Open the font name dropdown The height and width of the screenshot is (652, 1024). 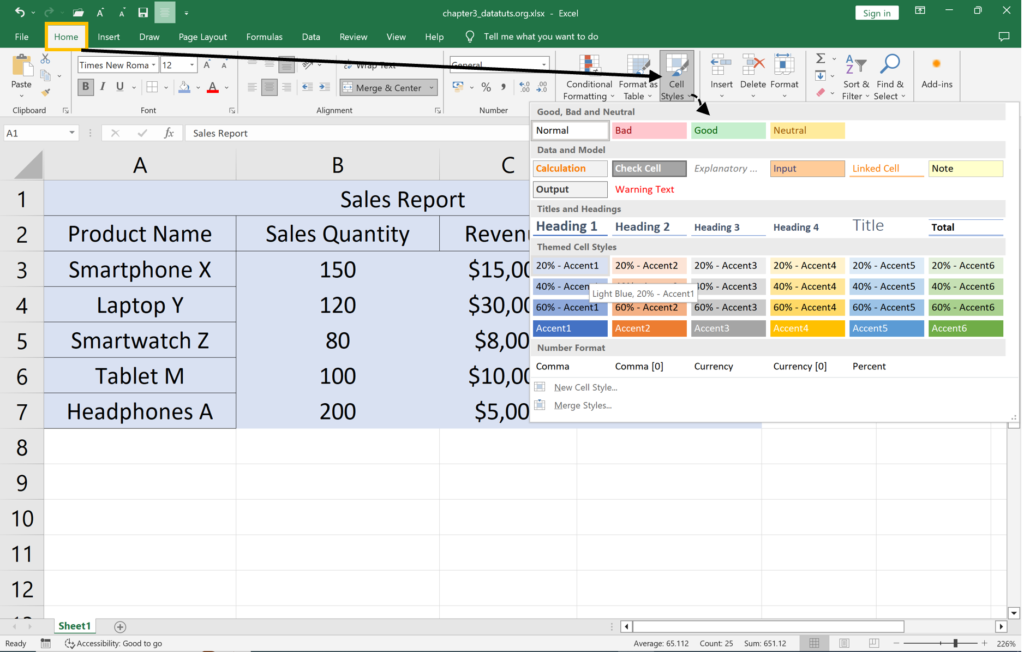click(x=153, y=65)
